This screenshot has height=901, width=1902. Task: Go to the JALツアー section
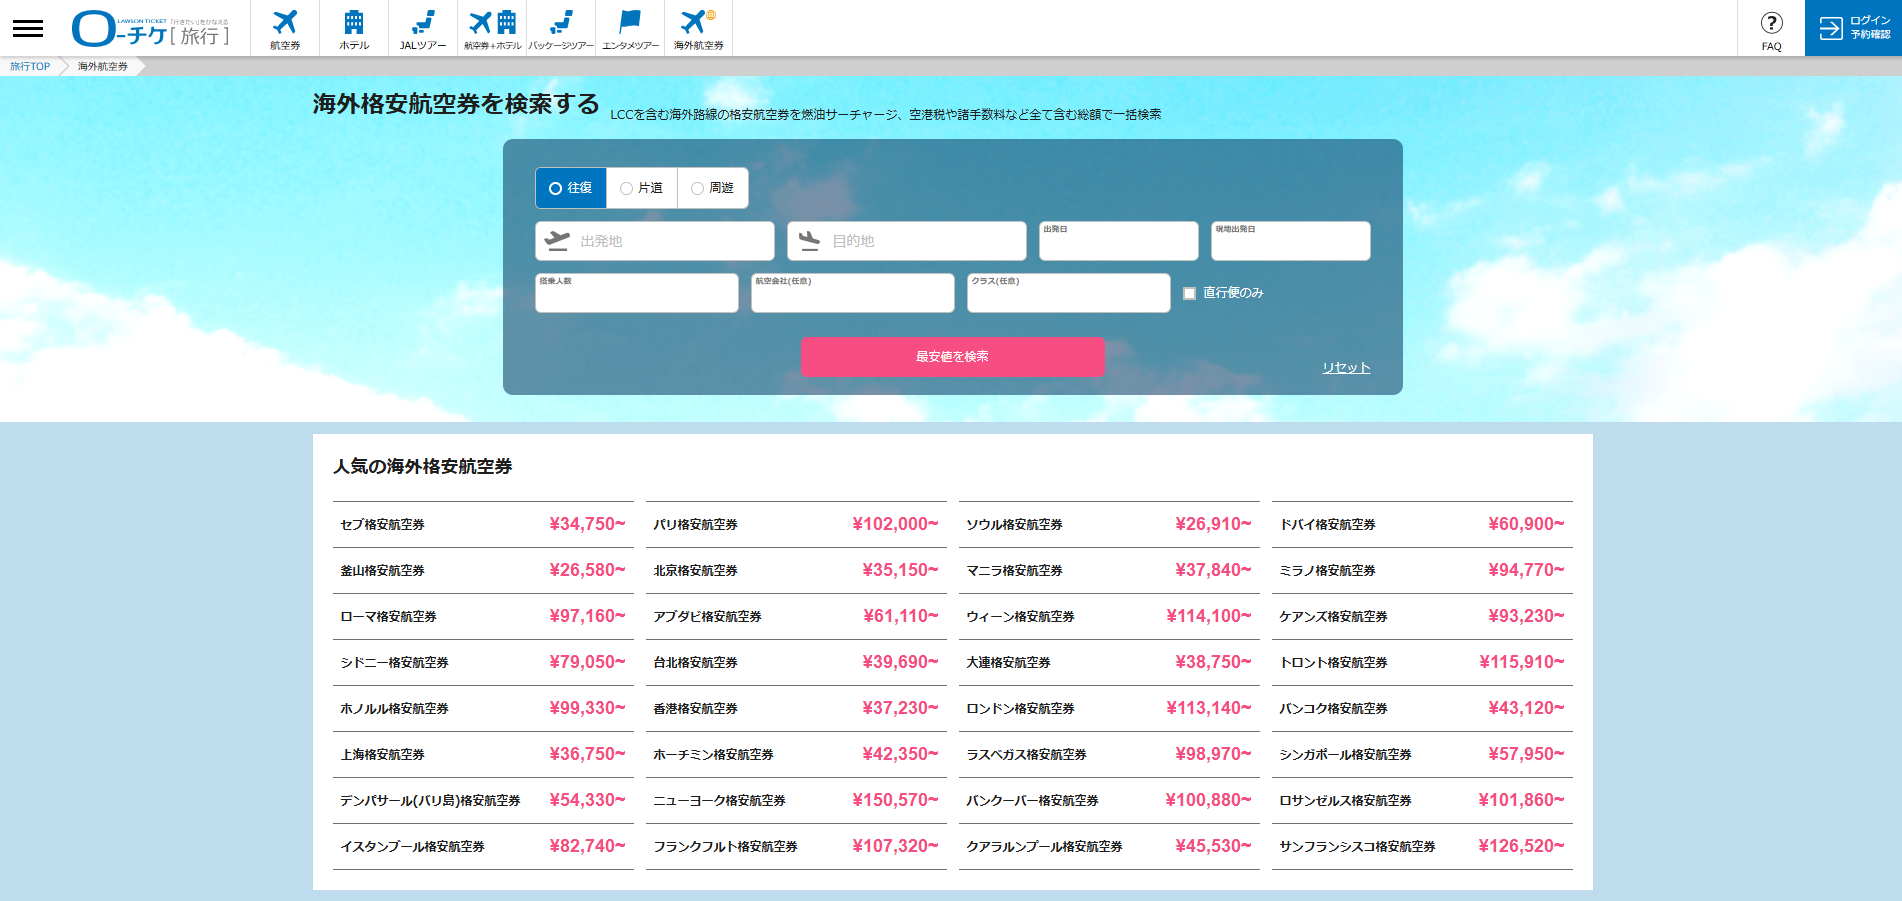423,28
